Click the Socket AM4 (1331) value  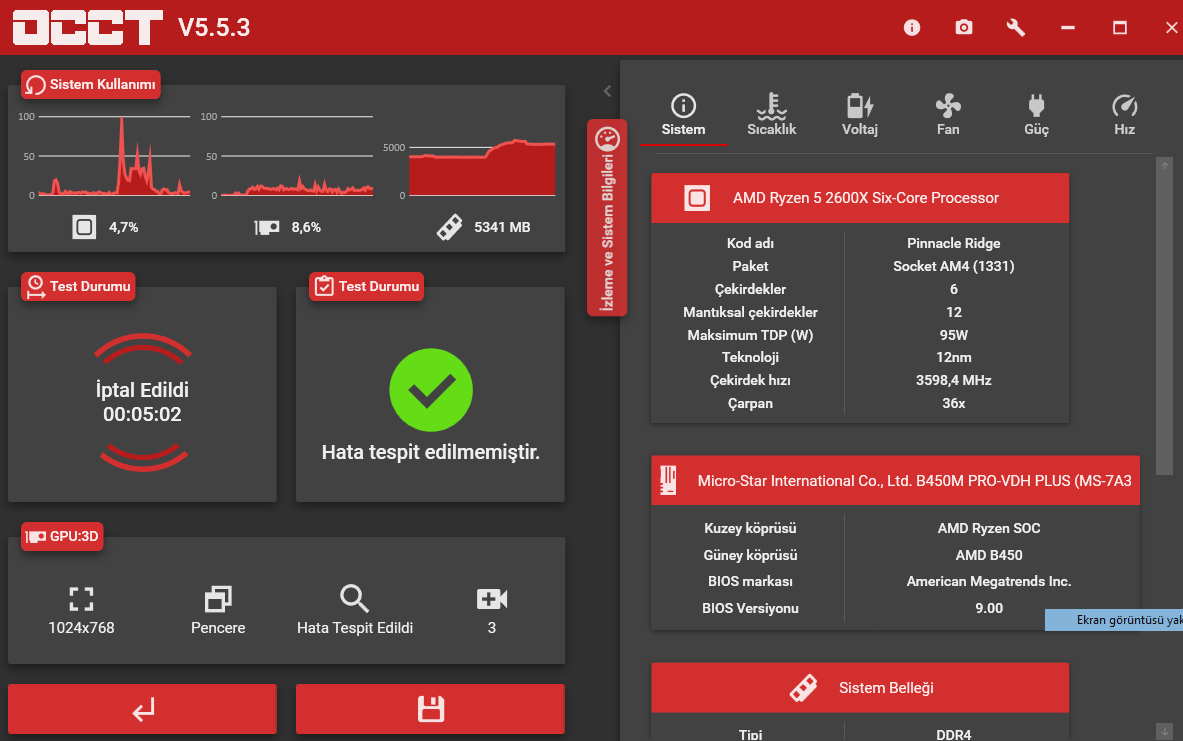[954, 266]
